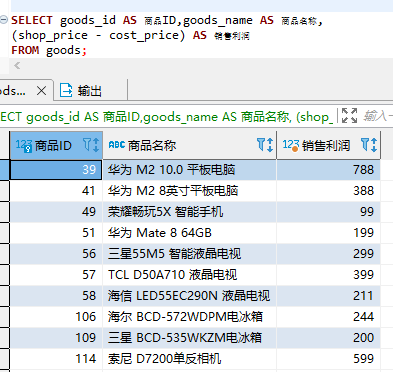Click numeric type icon of 销售利润 column

[x=291, y=146]
